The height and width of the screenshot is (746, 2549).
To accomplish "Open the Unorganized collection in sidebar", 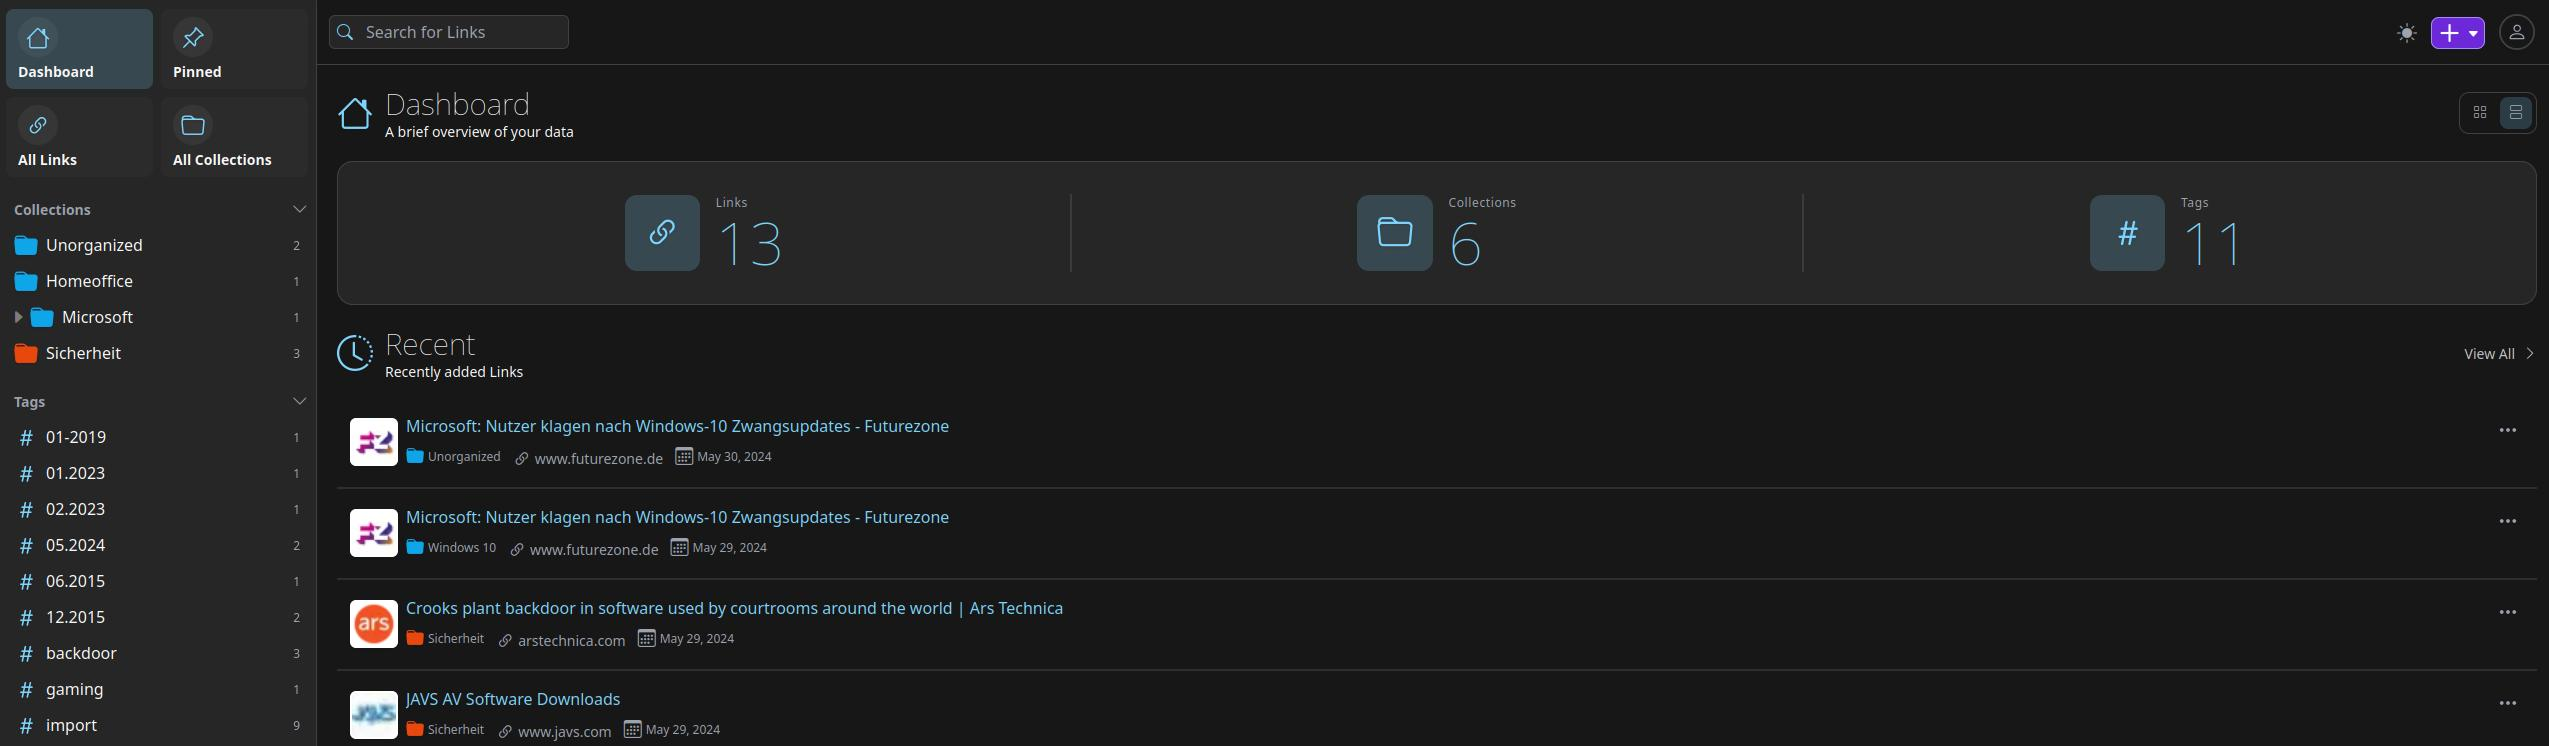I will [x=158, y=245].
